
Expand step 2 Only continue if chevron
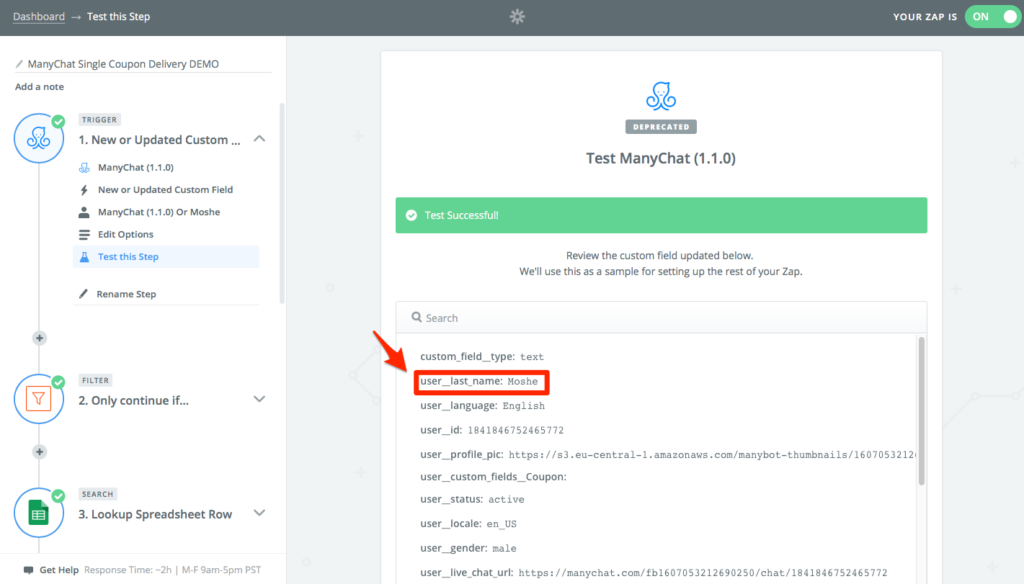(259, 399)
